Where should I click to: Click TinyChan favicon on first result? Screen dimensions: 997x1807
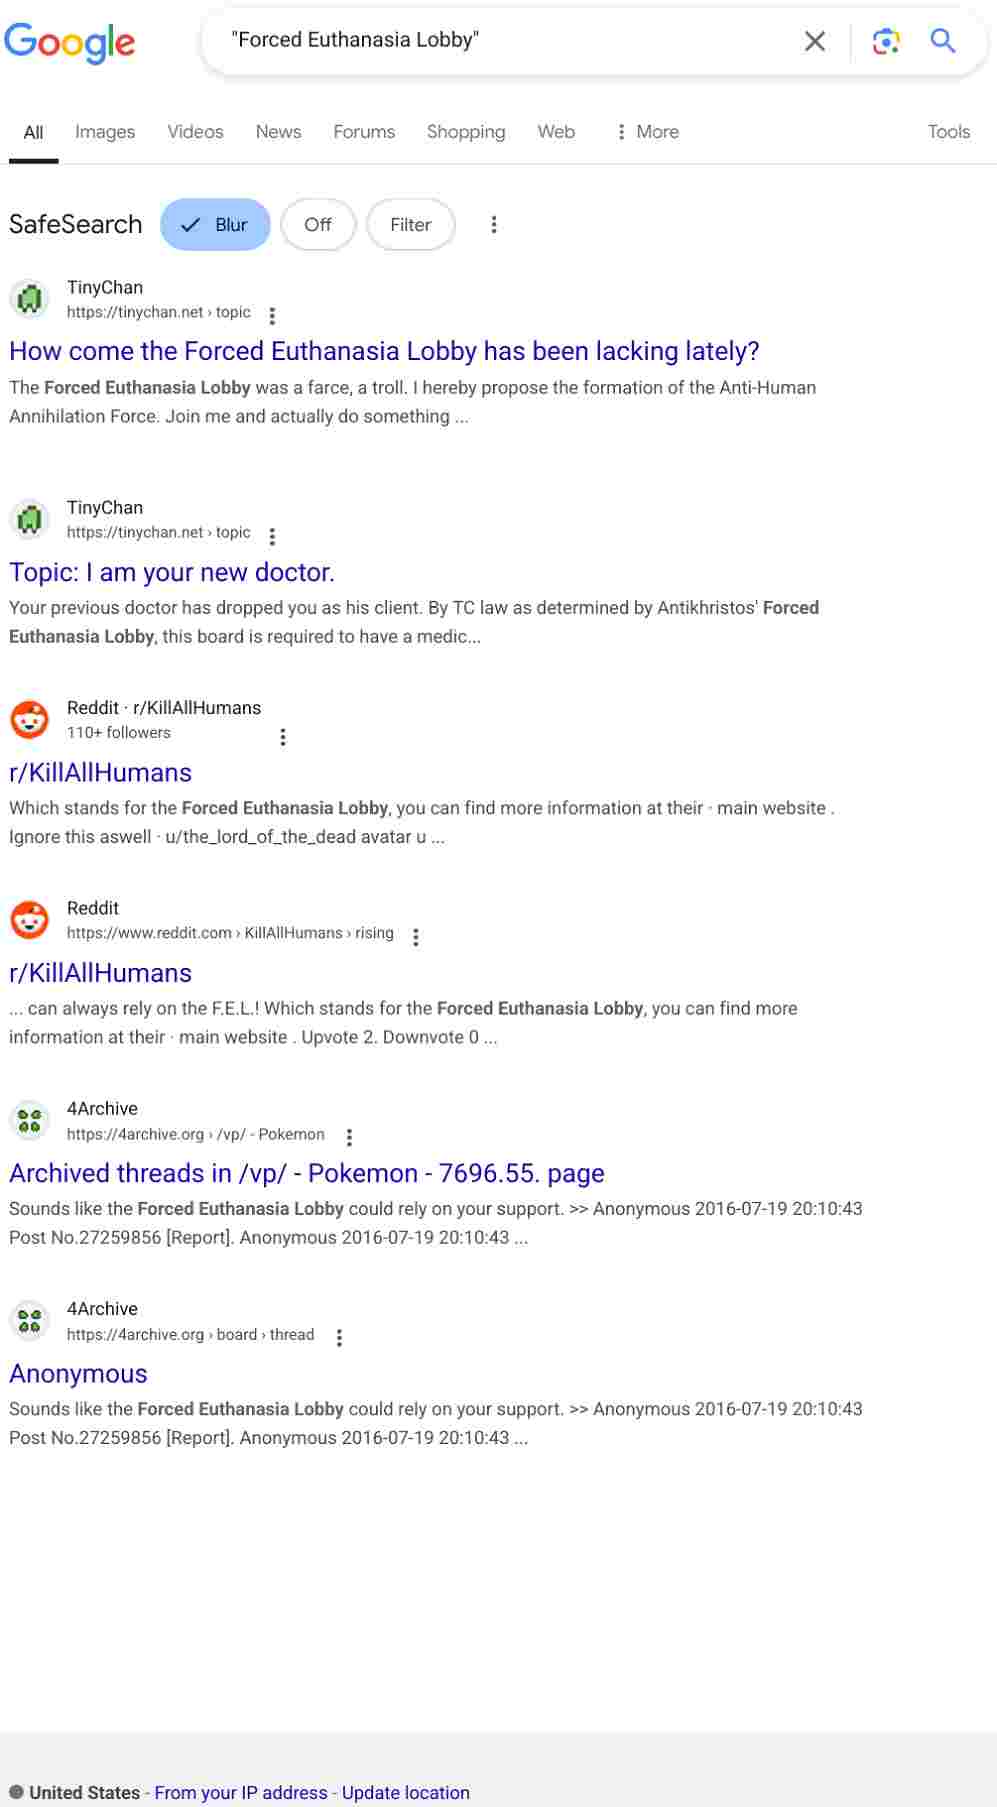(x=30, y=298)
